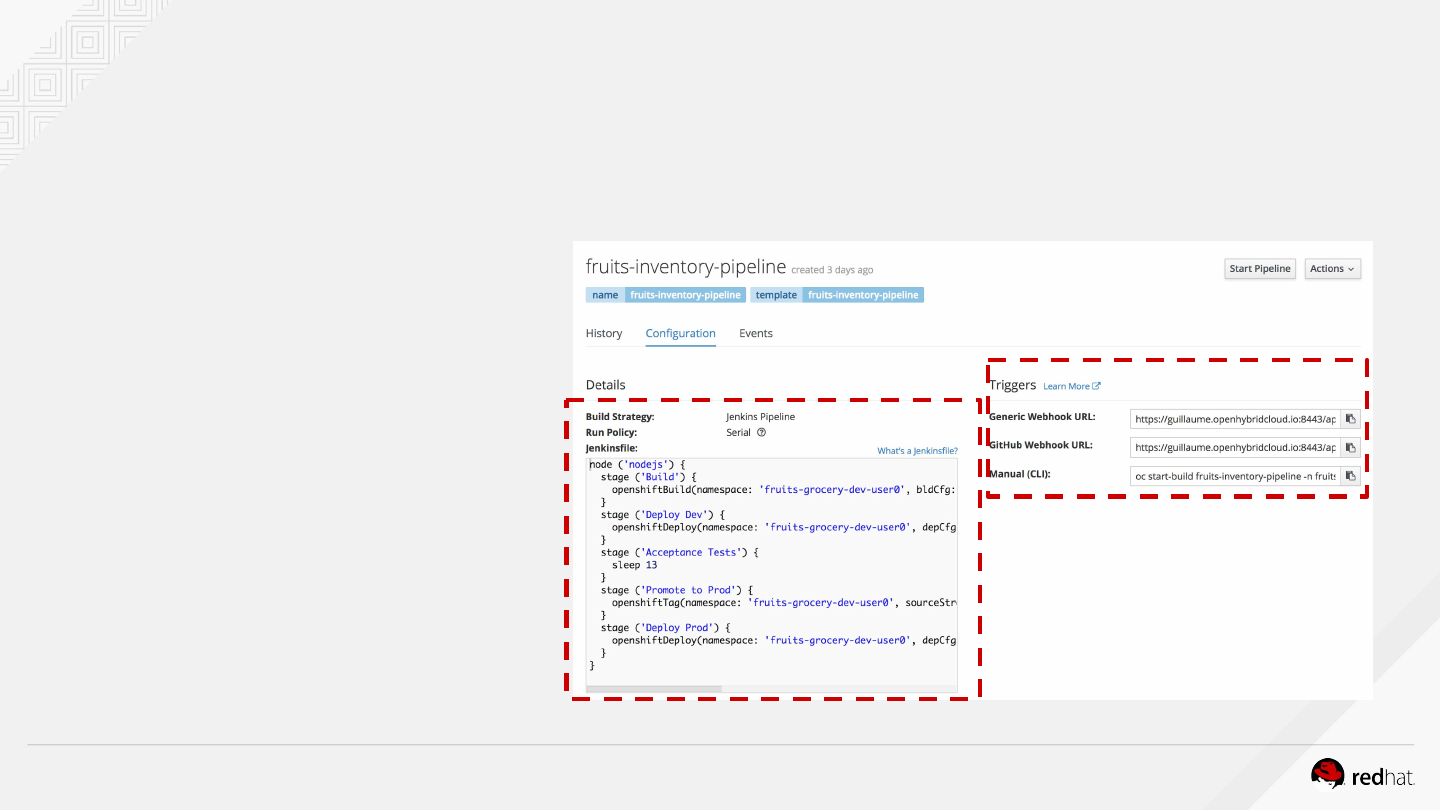Click the "Run Policy:" label
This screenshot has height=810, width=1440.
tap(611, 433)
